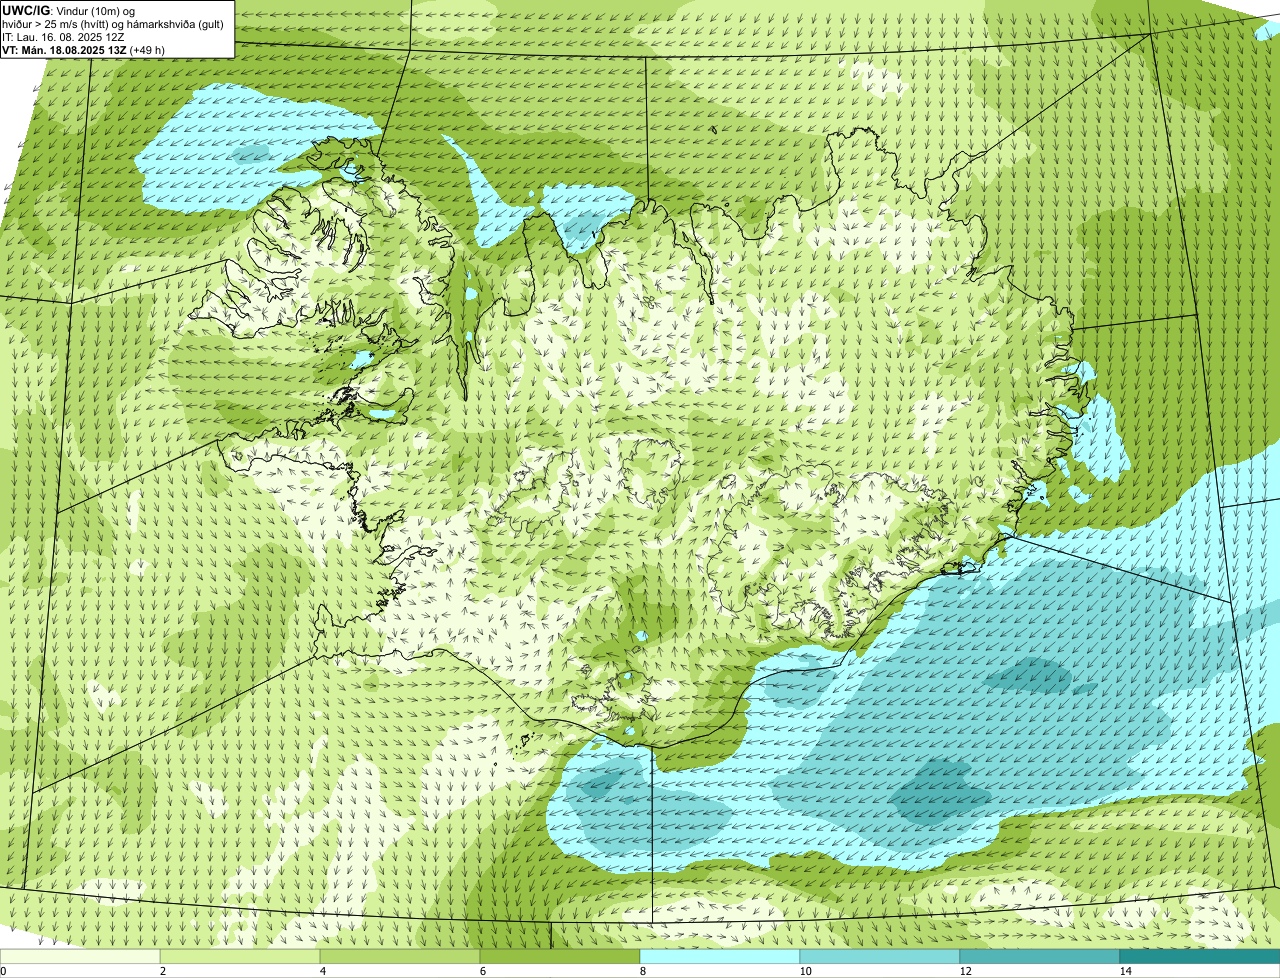Click the 2–4 m/s legend color swatch
This screenshot has height=978, width=1280.
pos(240,956)
